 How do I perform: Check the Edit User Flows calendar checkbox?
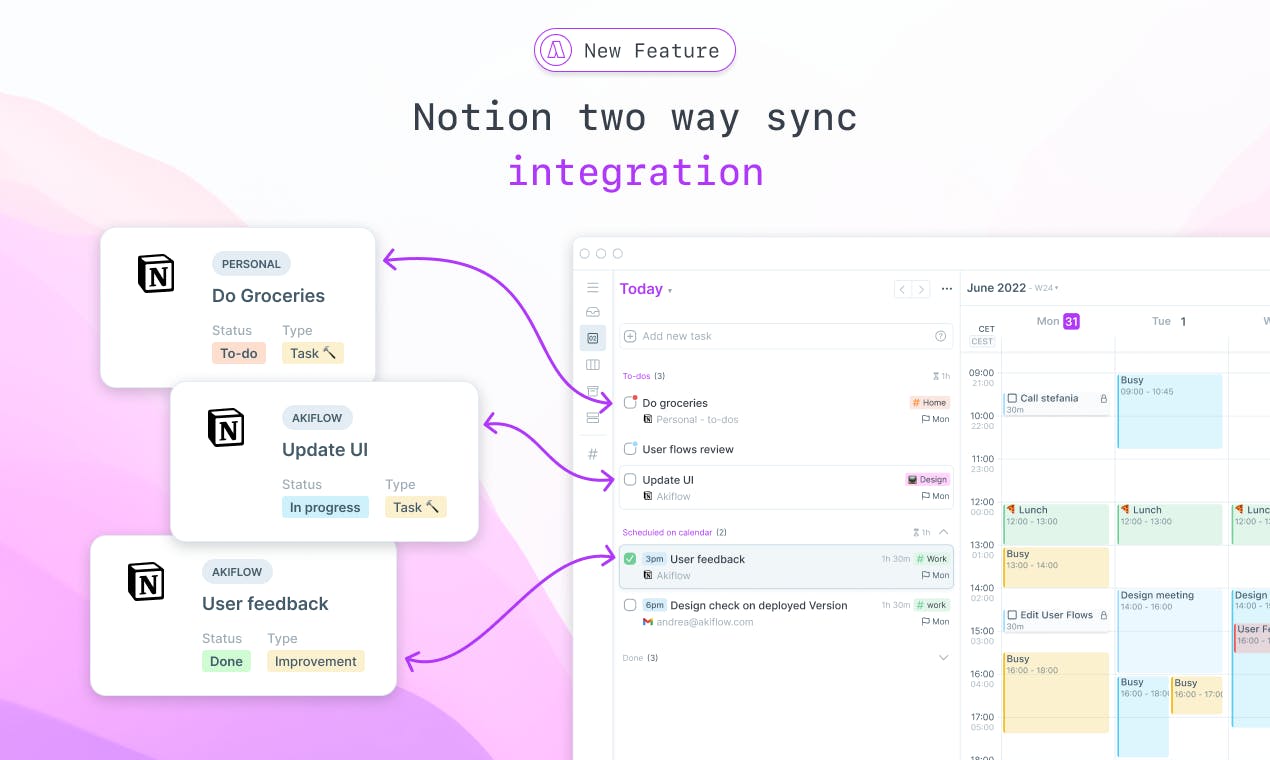click(1012, 615)
